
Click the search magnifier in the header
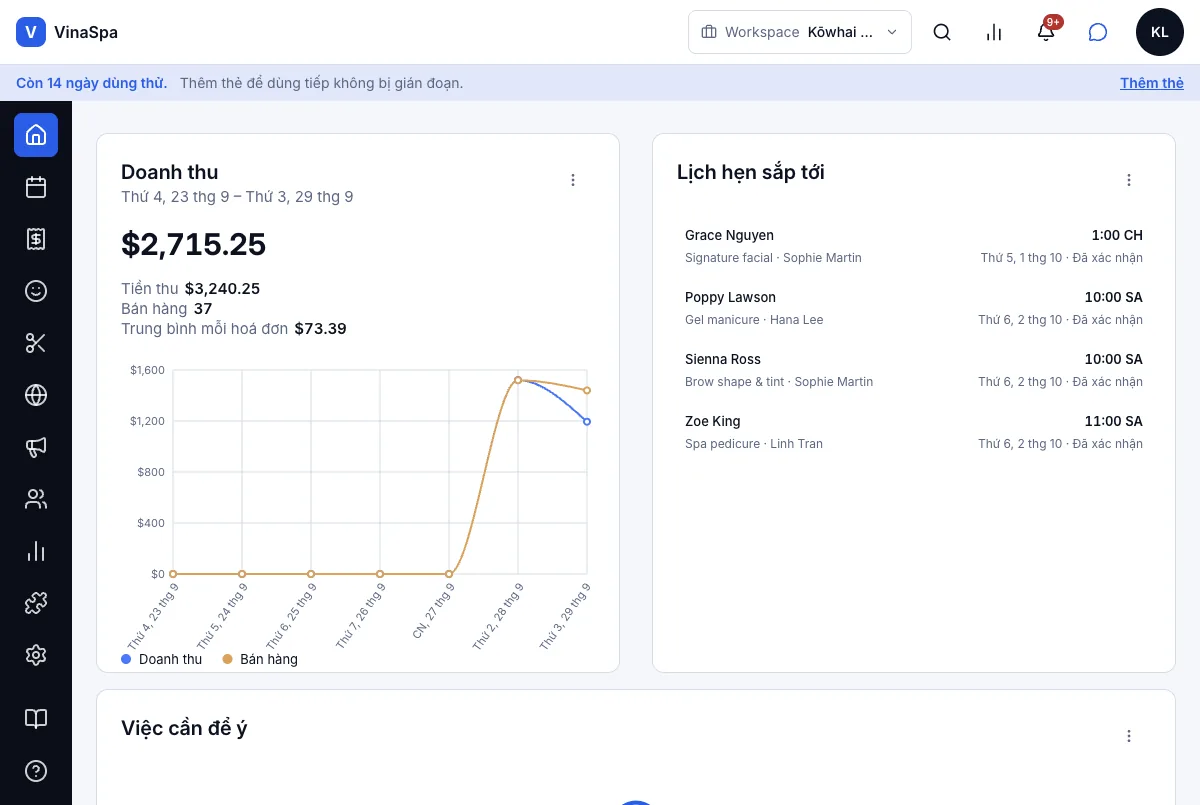click(942, 32)
